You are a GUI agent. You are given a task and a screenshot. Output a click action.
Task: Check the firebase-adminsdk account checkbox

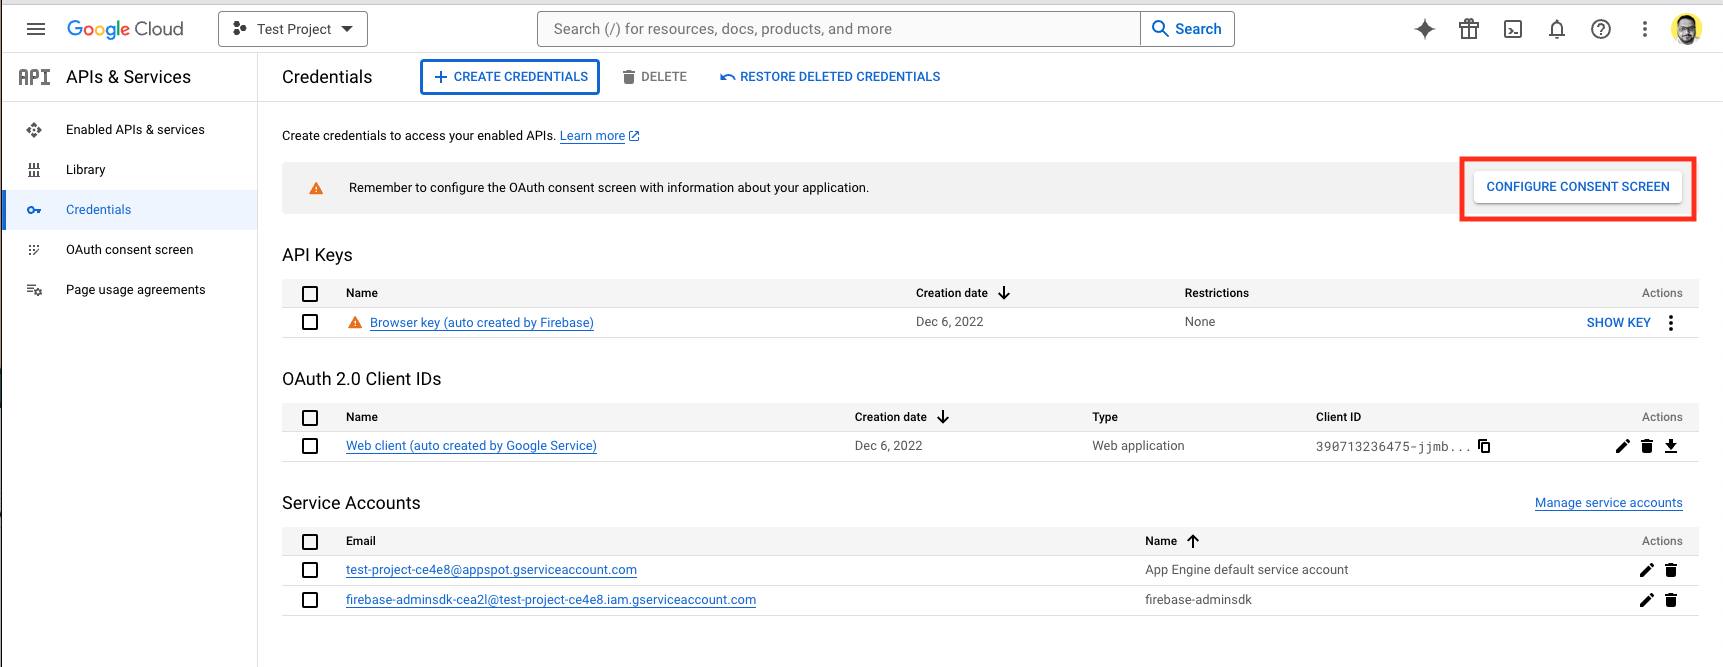310,600
